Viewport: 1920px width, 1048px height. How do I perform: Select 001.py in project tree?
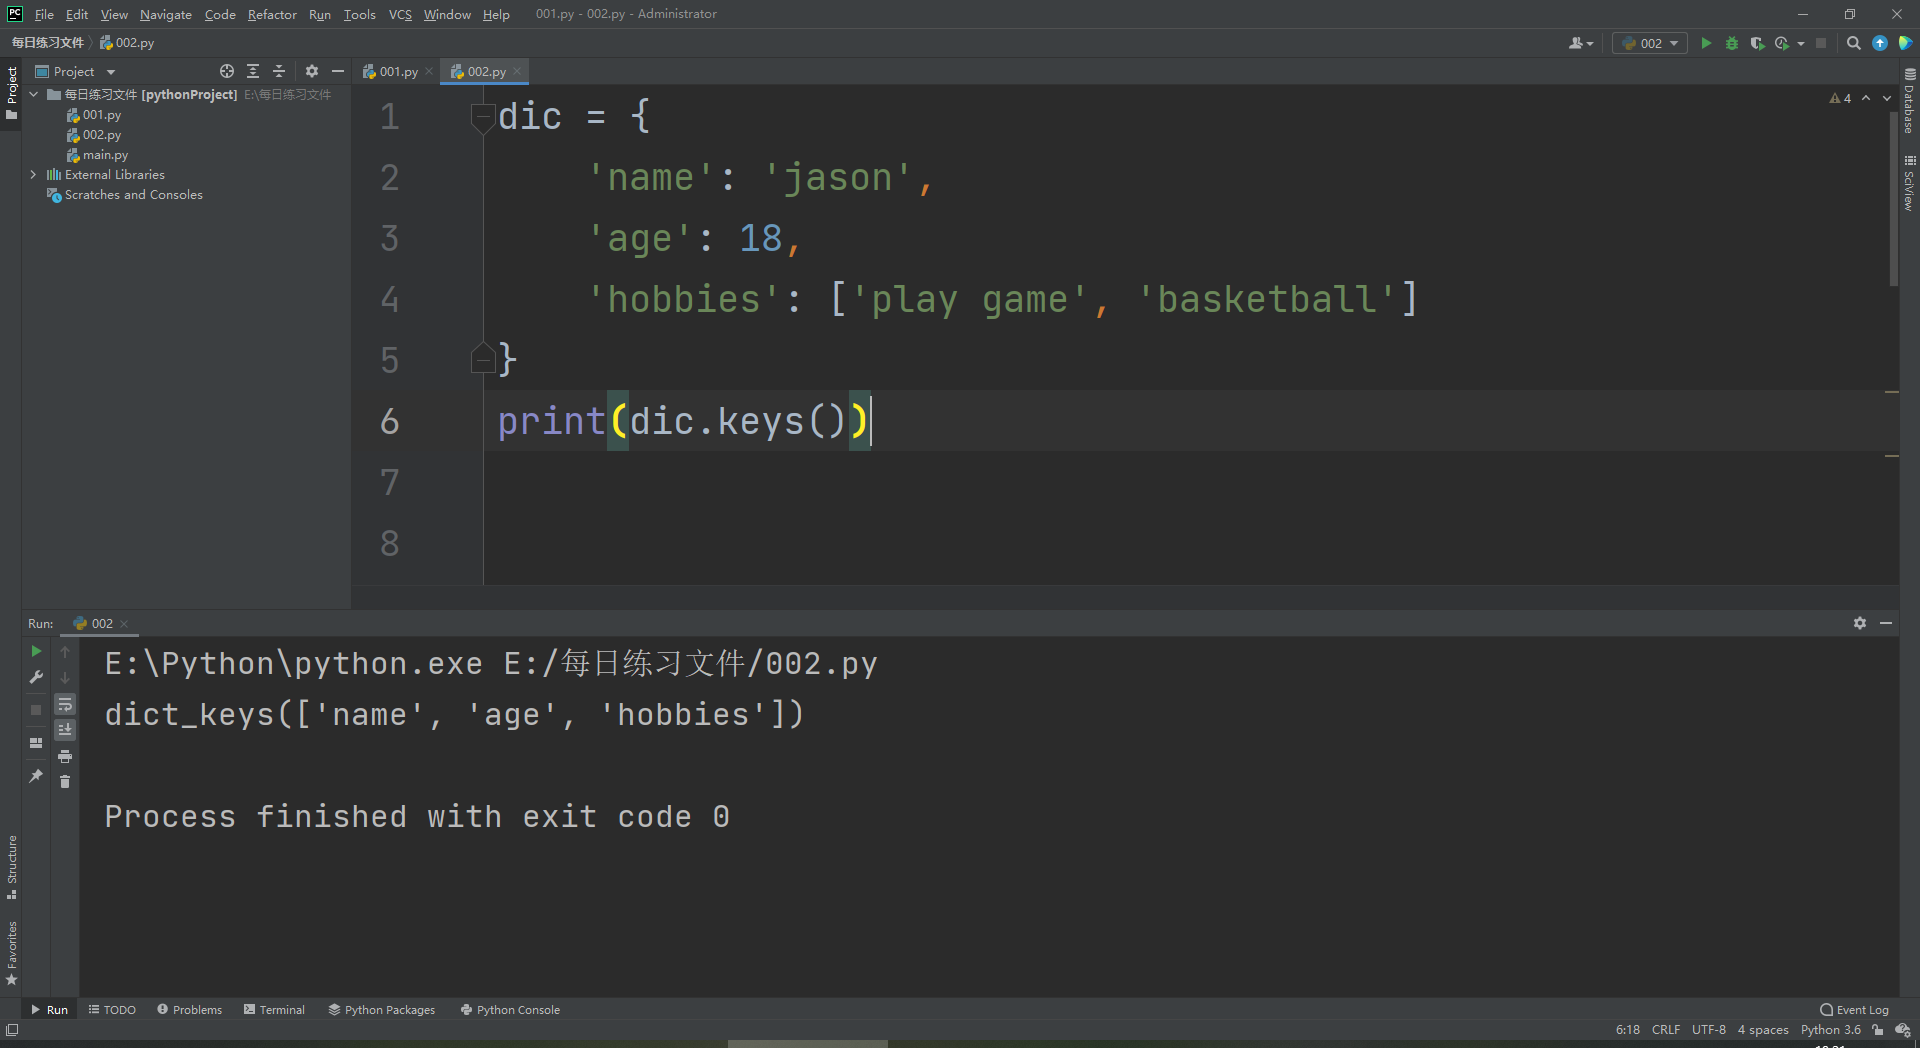click(x=94, y=115)
